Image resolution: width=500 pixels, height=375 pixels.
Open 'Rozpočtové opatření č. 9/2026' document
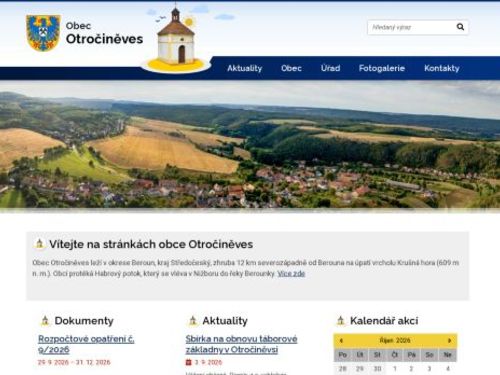(x=86, y=344)
